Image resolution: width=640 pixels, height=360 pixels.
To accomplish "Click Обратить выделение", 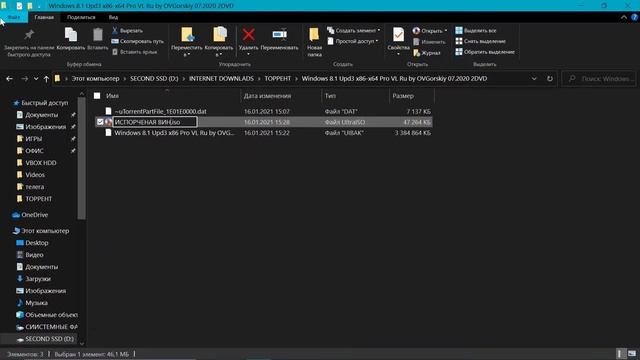I will (485, 52).
